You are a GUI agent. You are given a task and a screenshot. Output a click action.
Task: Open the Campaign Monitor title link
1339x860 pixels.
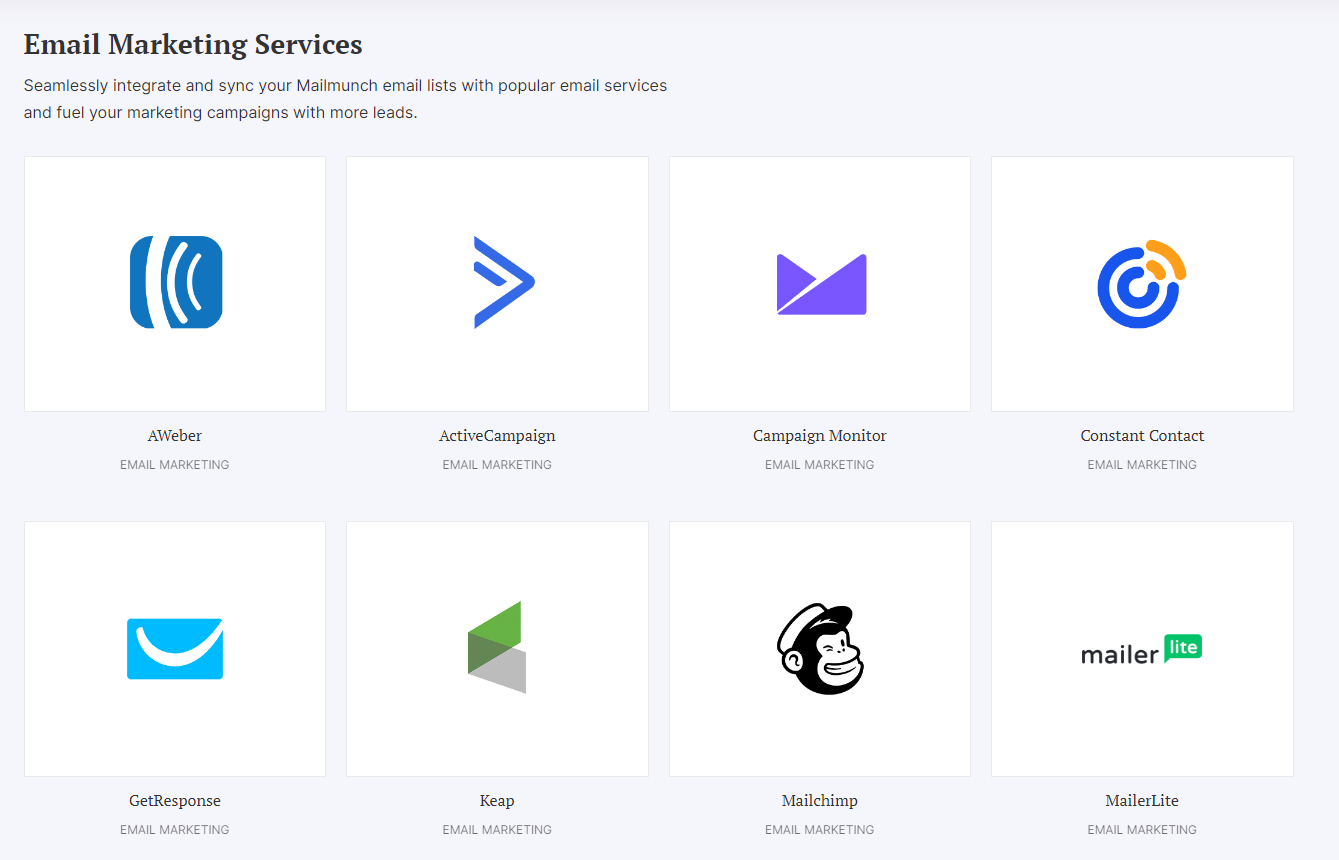[x=820, y=436]
